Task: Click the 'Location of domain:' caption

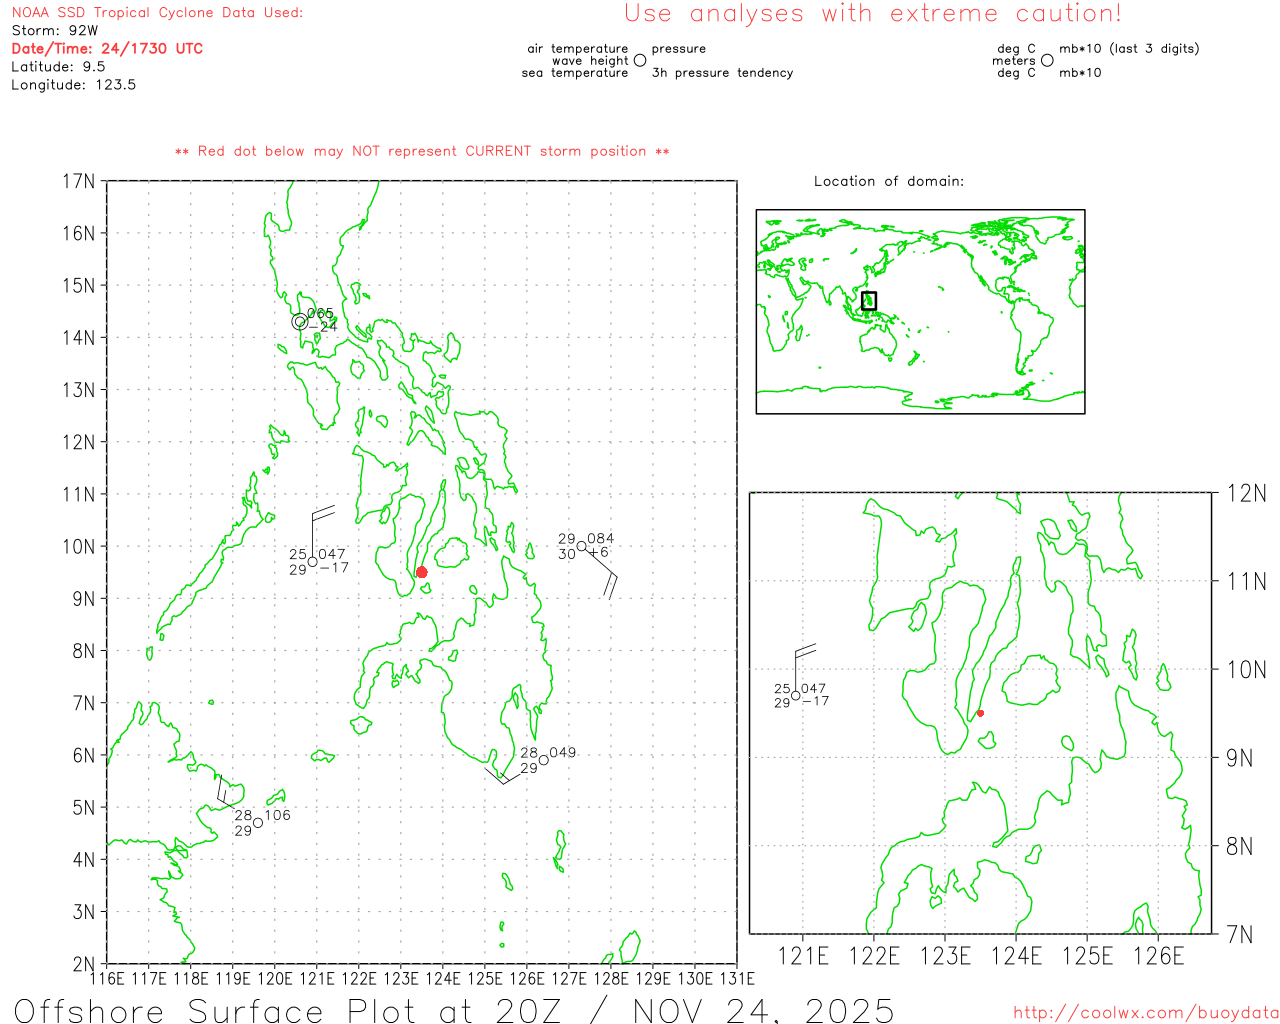Action: [889, 181]
